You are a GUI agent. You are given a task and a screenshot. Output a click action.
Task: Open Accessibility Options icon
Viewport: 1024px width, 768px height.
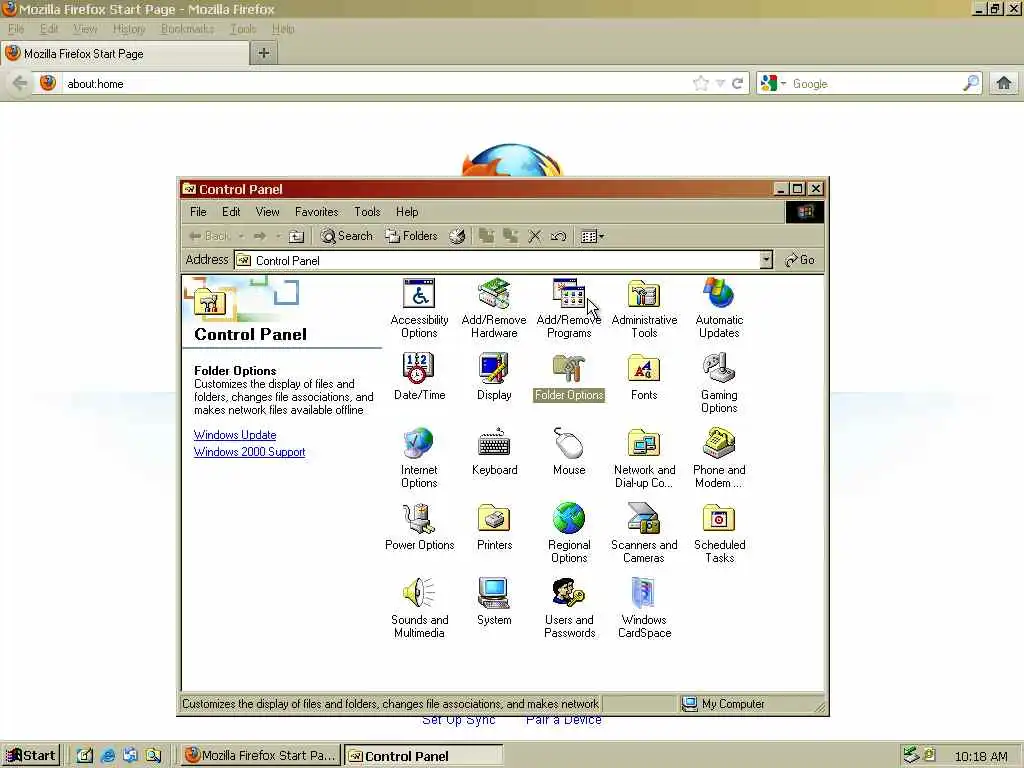[x=419, y=308]
